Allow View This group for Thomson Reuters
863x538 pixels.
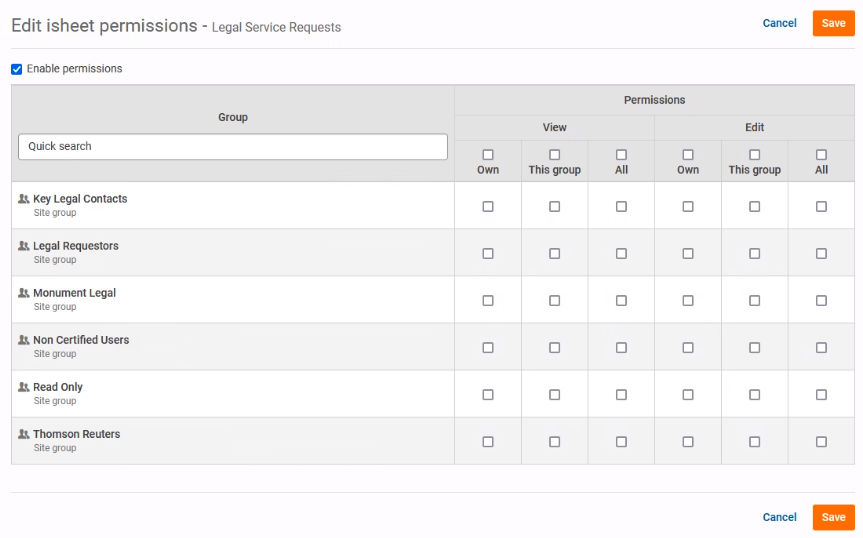click(x=554, y=442)
